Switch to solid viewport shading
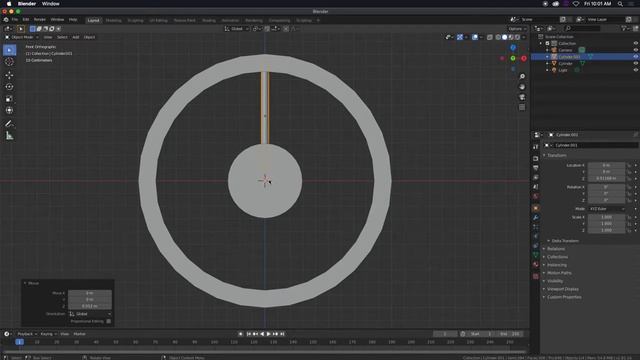Viewport: 640px width, 360px height. [504, 37]
